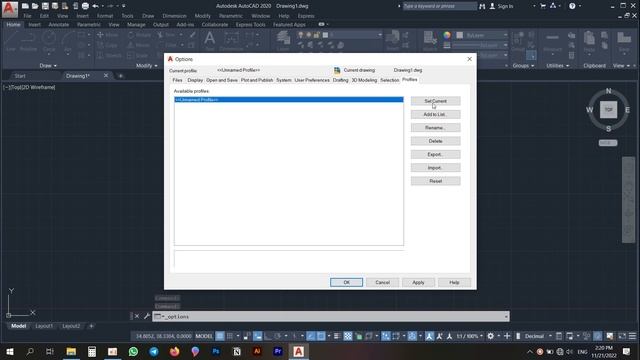Switch to the Files tab in the Options dialog
The image size is (640, 360).
coord(177,80)
